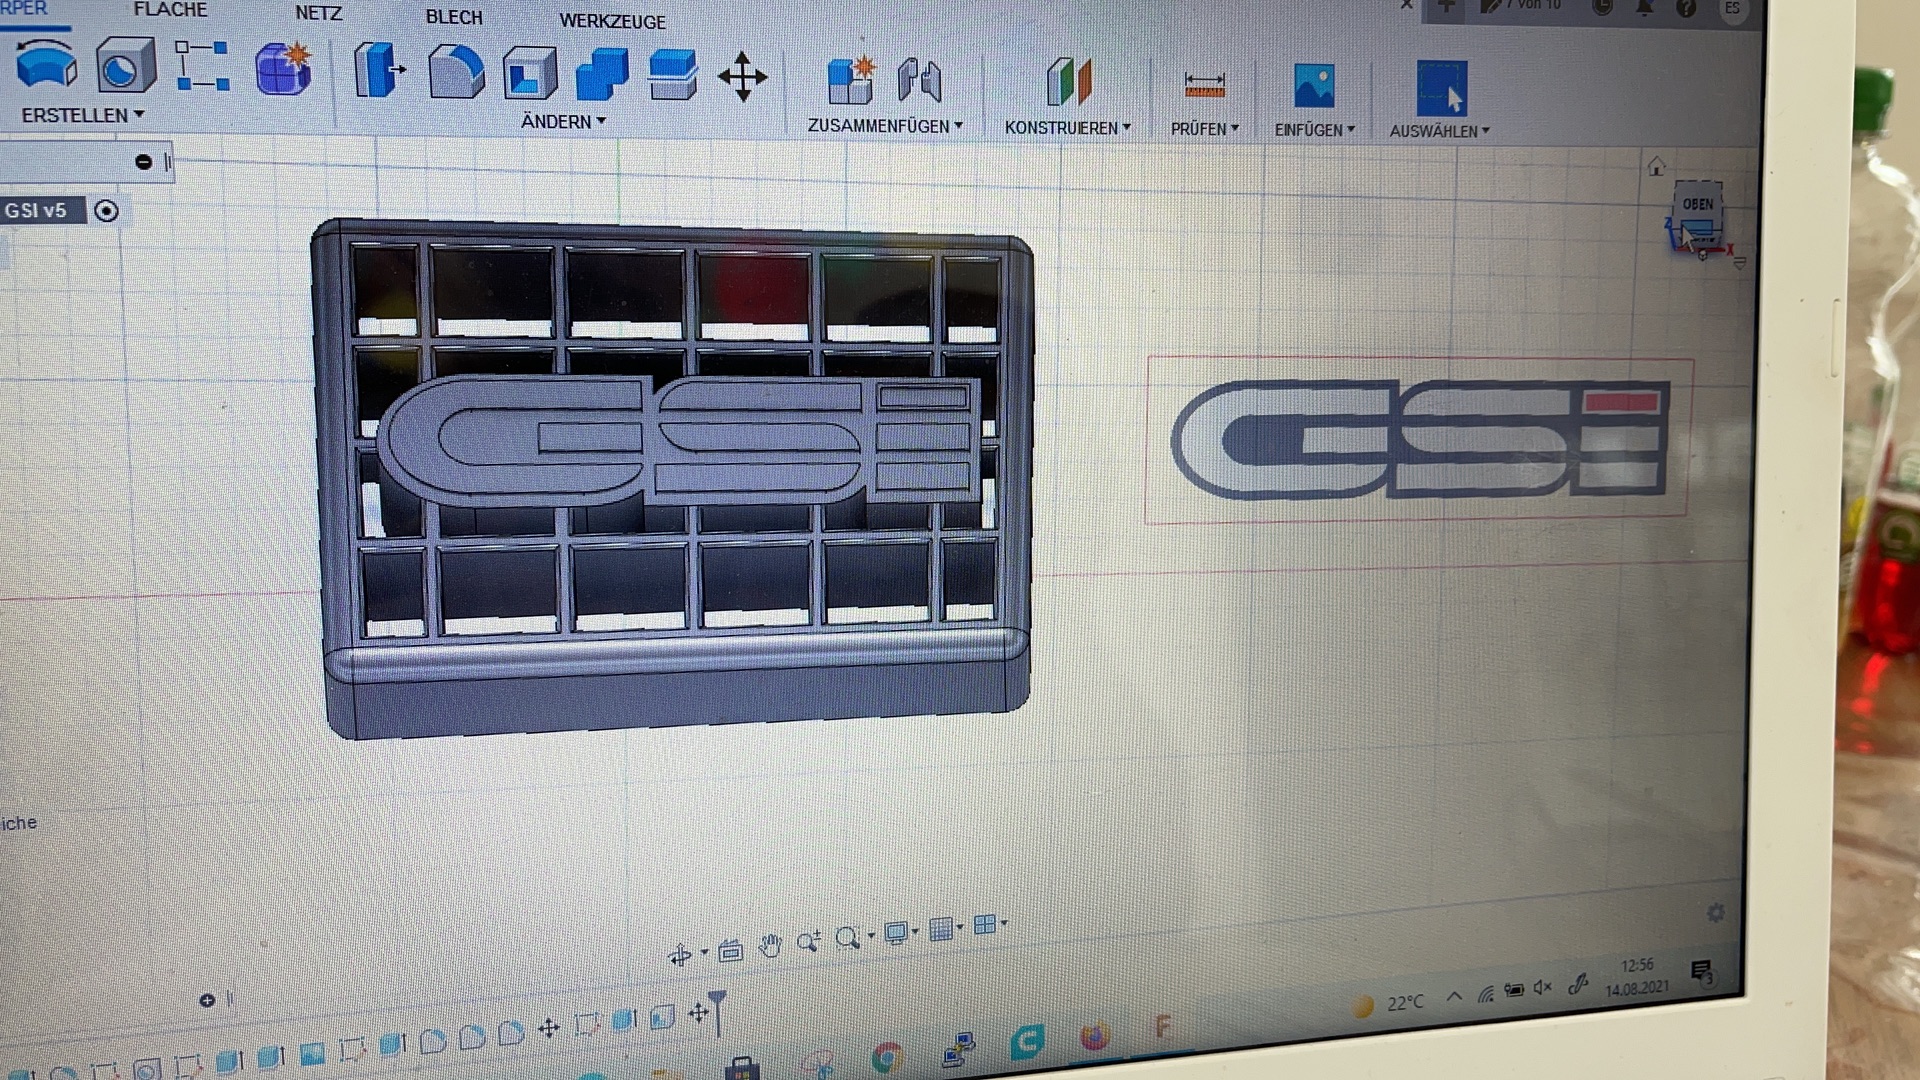Select the Fillet tool icon

coord(455,72)
